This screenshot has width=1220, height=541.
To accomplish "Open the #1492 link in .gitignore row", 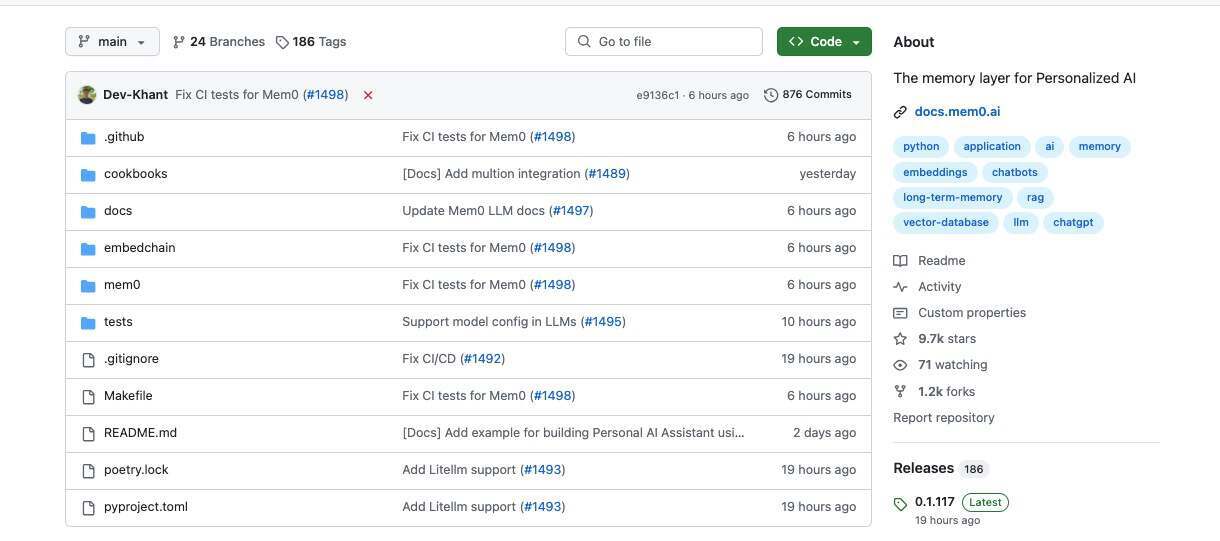I will click(483, 359).
